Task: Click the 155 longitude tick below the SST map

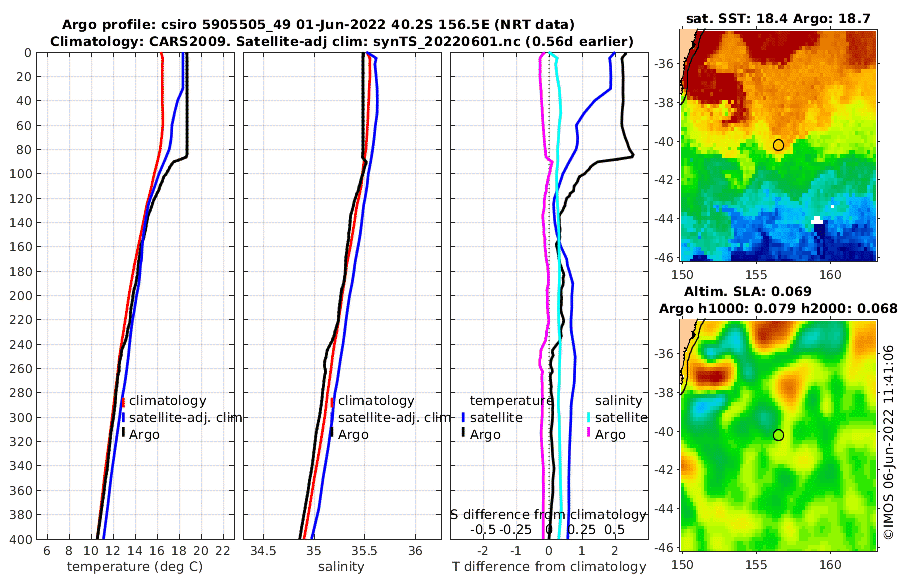Action: point(757,274)
